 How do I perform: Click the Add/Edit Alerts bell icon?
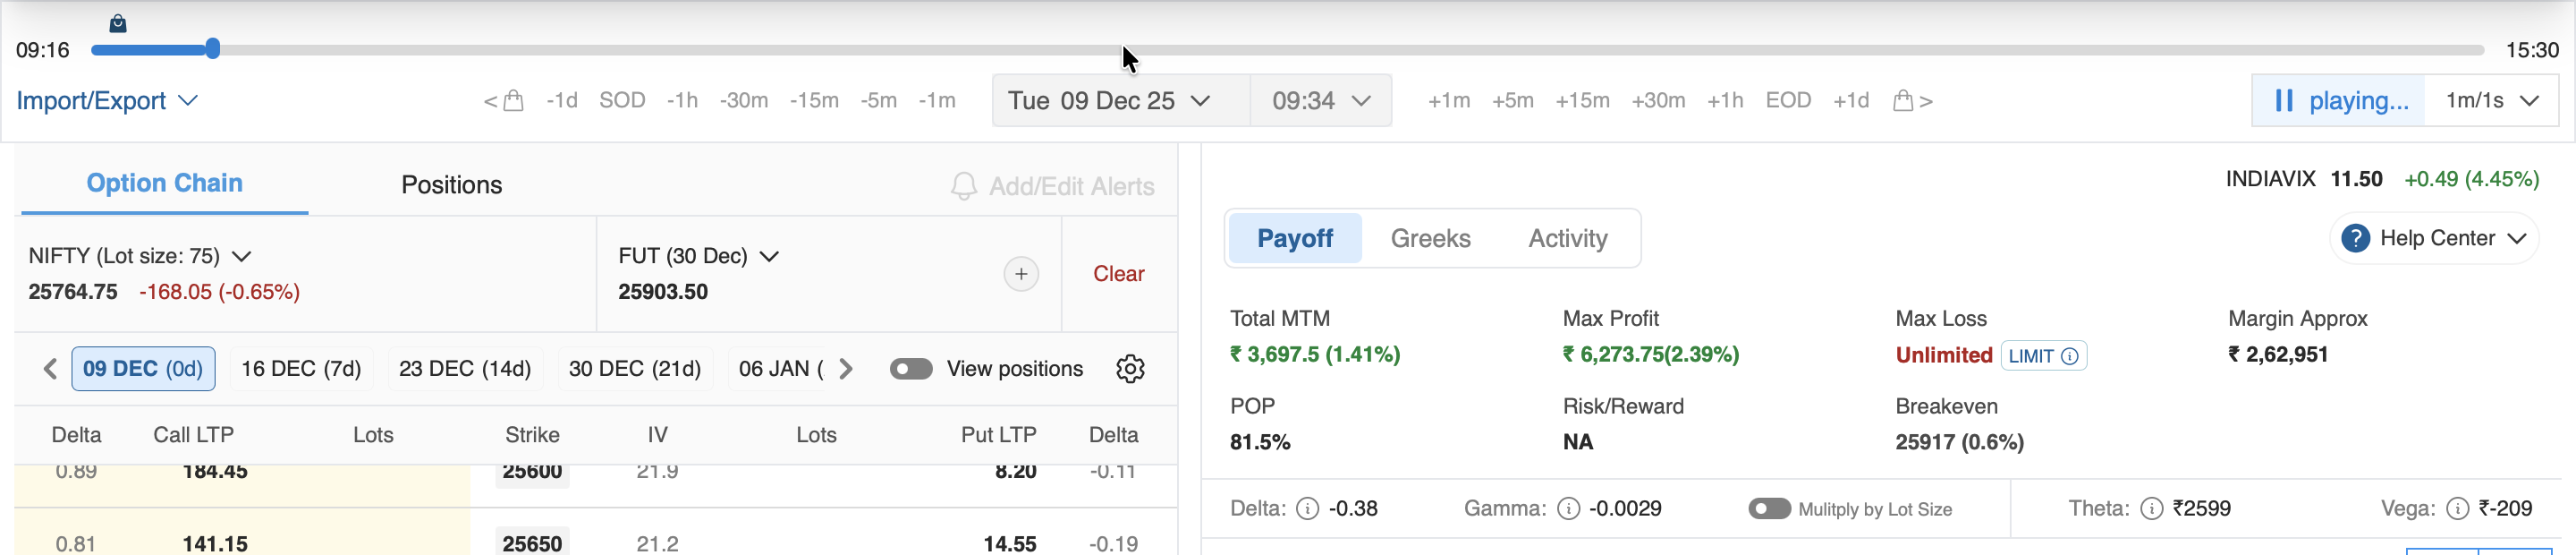pyautogui.click(x=963, y=187)
